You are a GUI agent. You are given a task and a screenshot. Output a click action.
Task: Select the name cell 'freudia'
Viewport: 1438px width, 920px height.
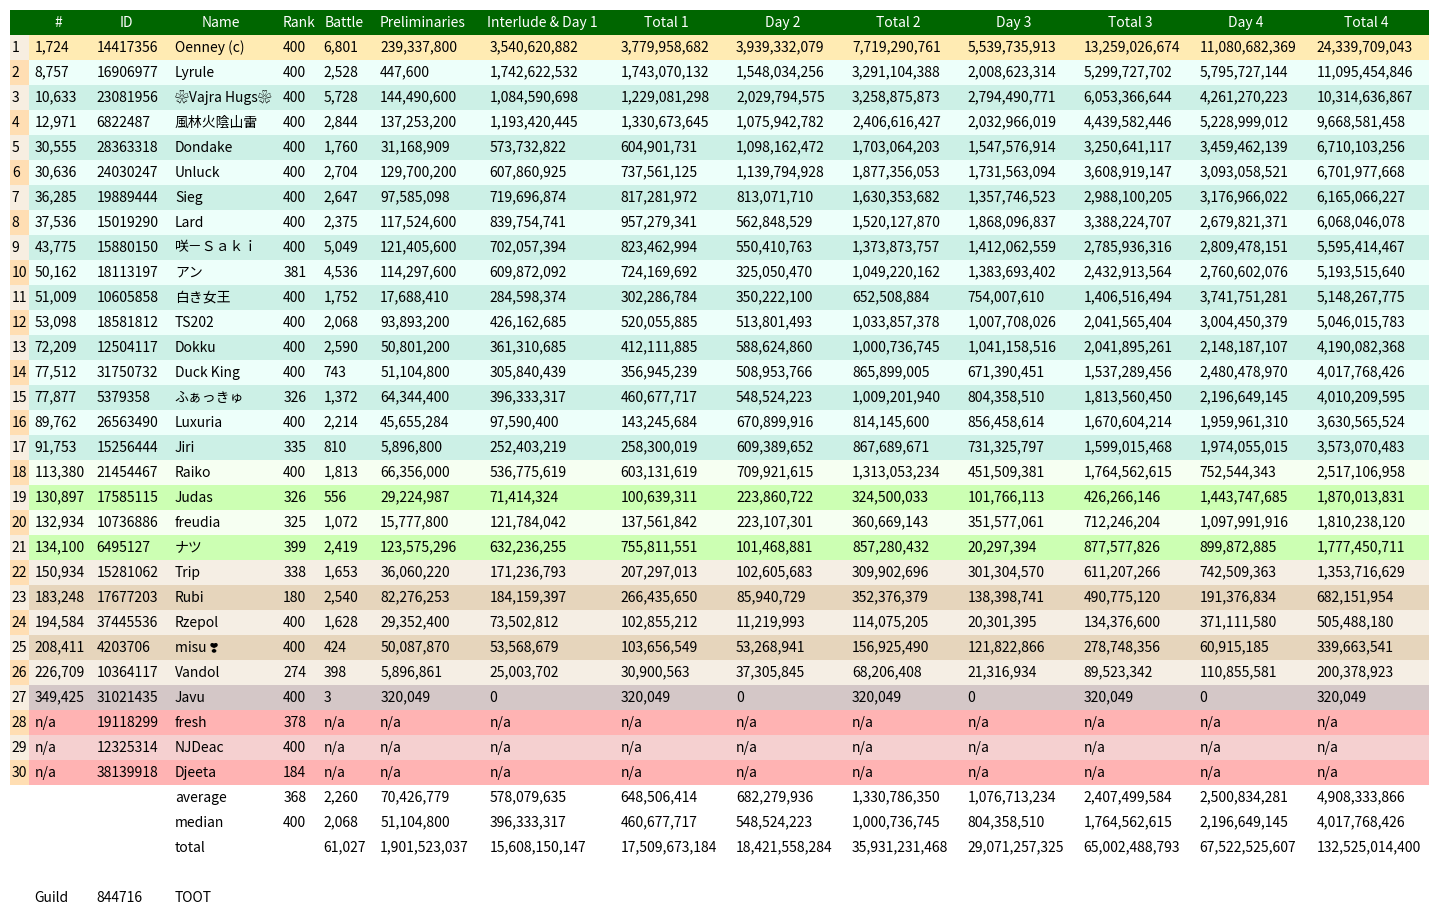pyautogui.click(x=197, y=522)
